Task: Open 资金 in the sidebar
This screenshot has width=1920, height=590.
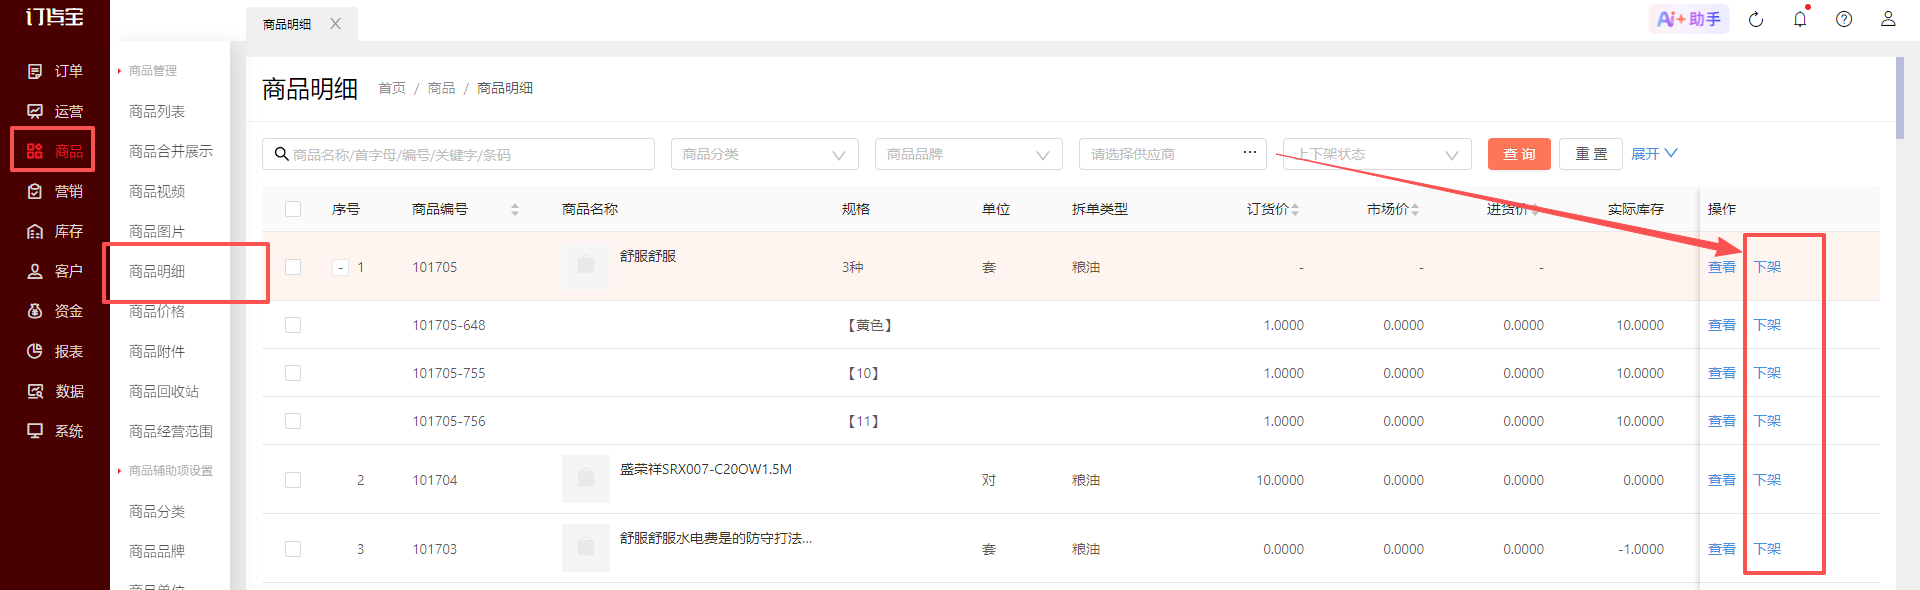Action: 55,311
